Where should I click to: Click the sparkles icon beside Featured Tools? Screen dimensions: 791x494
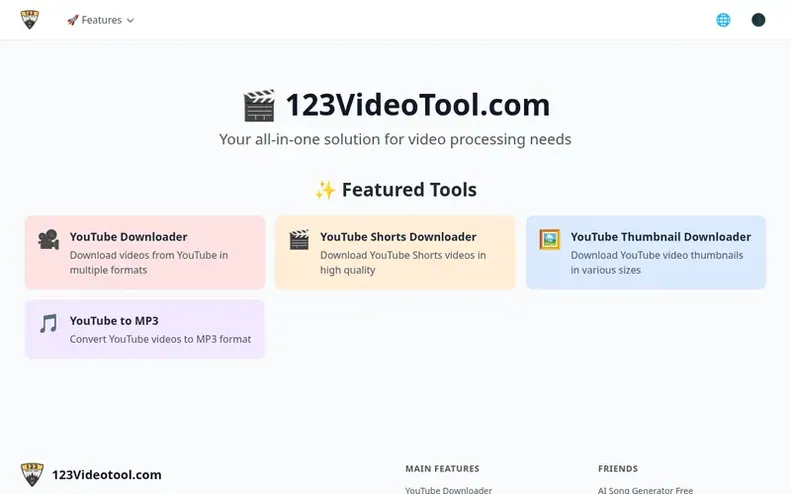[325, 190]
